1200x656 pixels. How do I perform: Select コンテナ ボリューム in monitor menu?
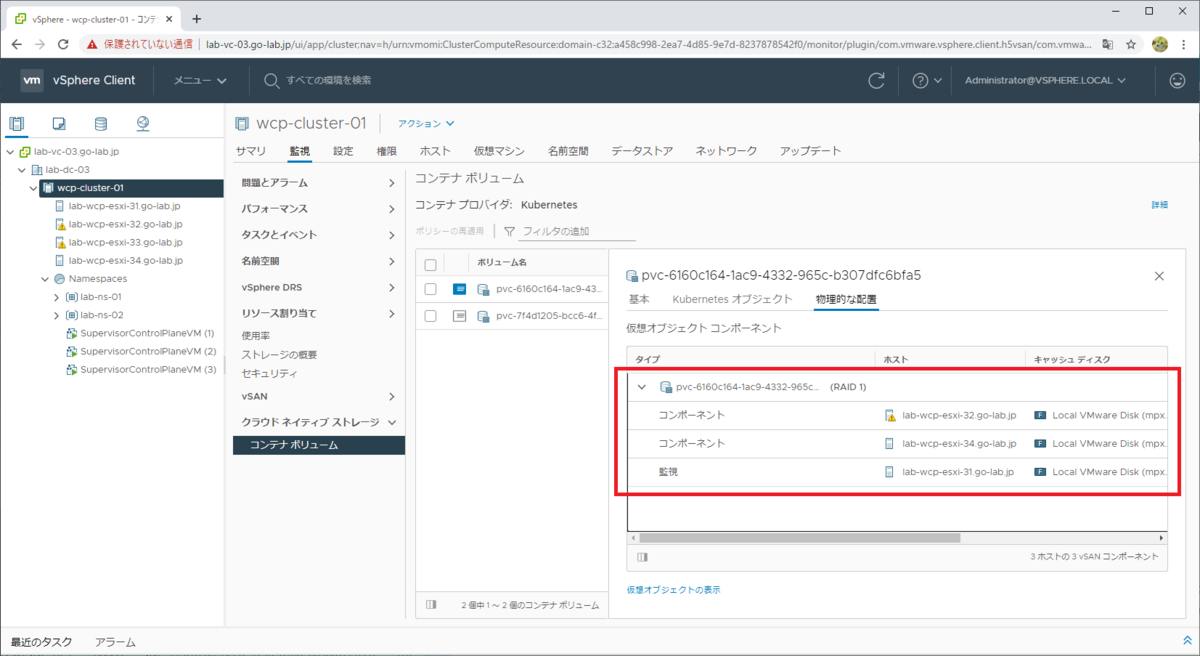click(x=319, y=445)
